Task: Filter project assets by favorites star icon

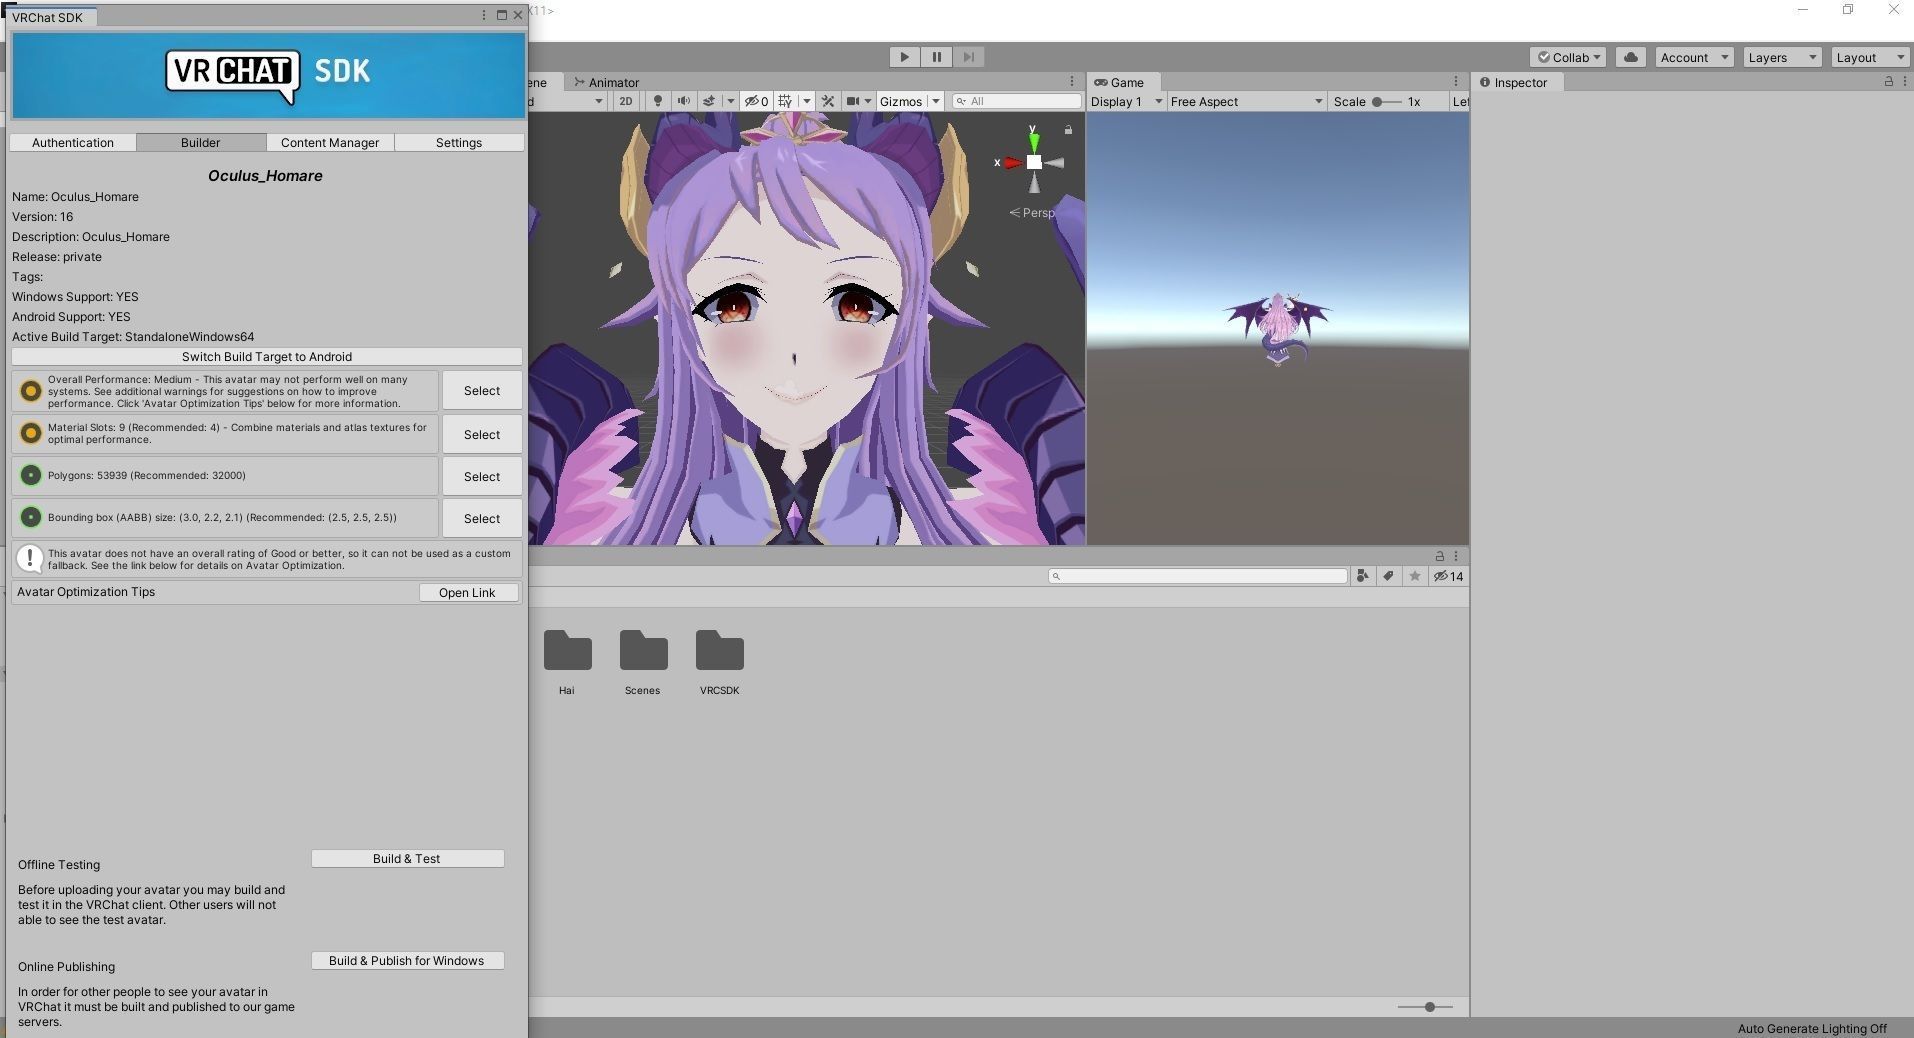Action: (1414, 576)
